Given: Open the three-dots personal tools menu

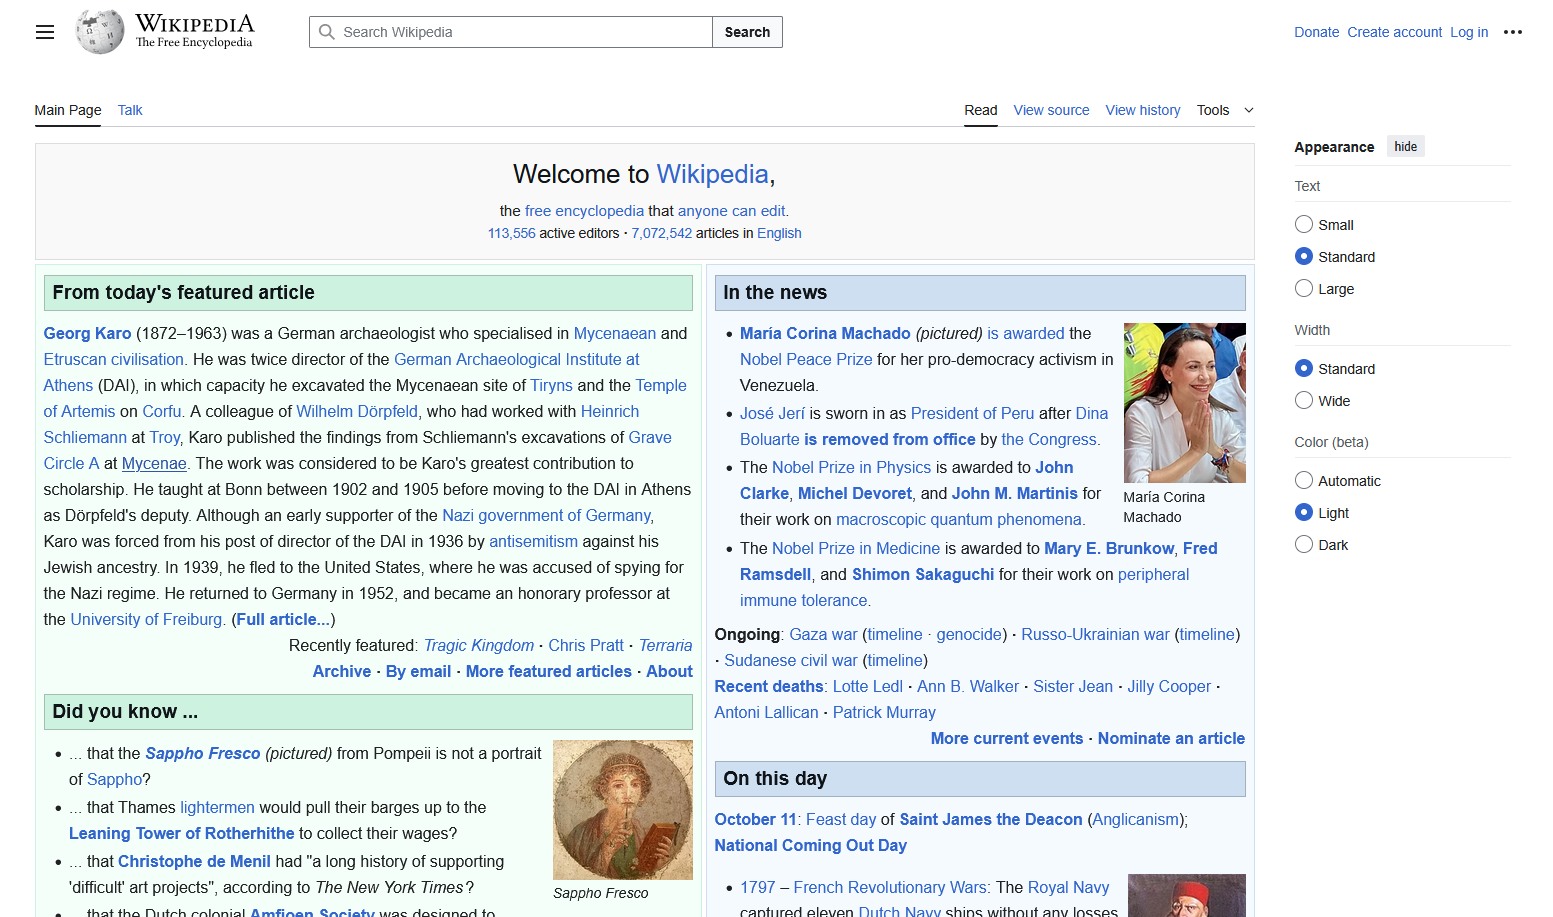Looking at the screenshot, I should 1512,32.
